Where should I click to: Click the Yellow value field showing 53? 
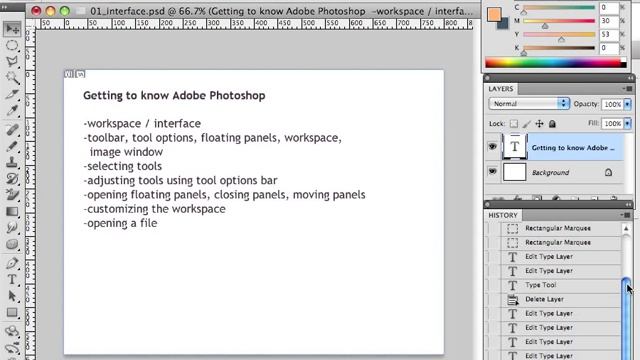click(609, 34)
